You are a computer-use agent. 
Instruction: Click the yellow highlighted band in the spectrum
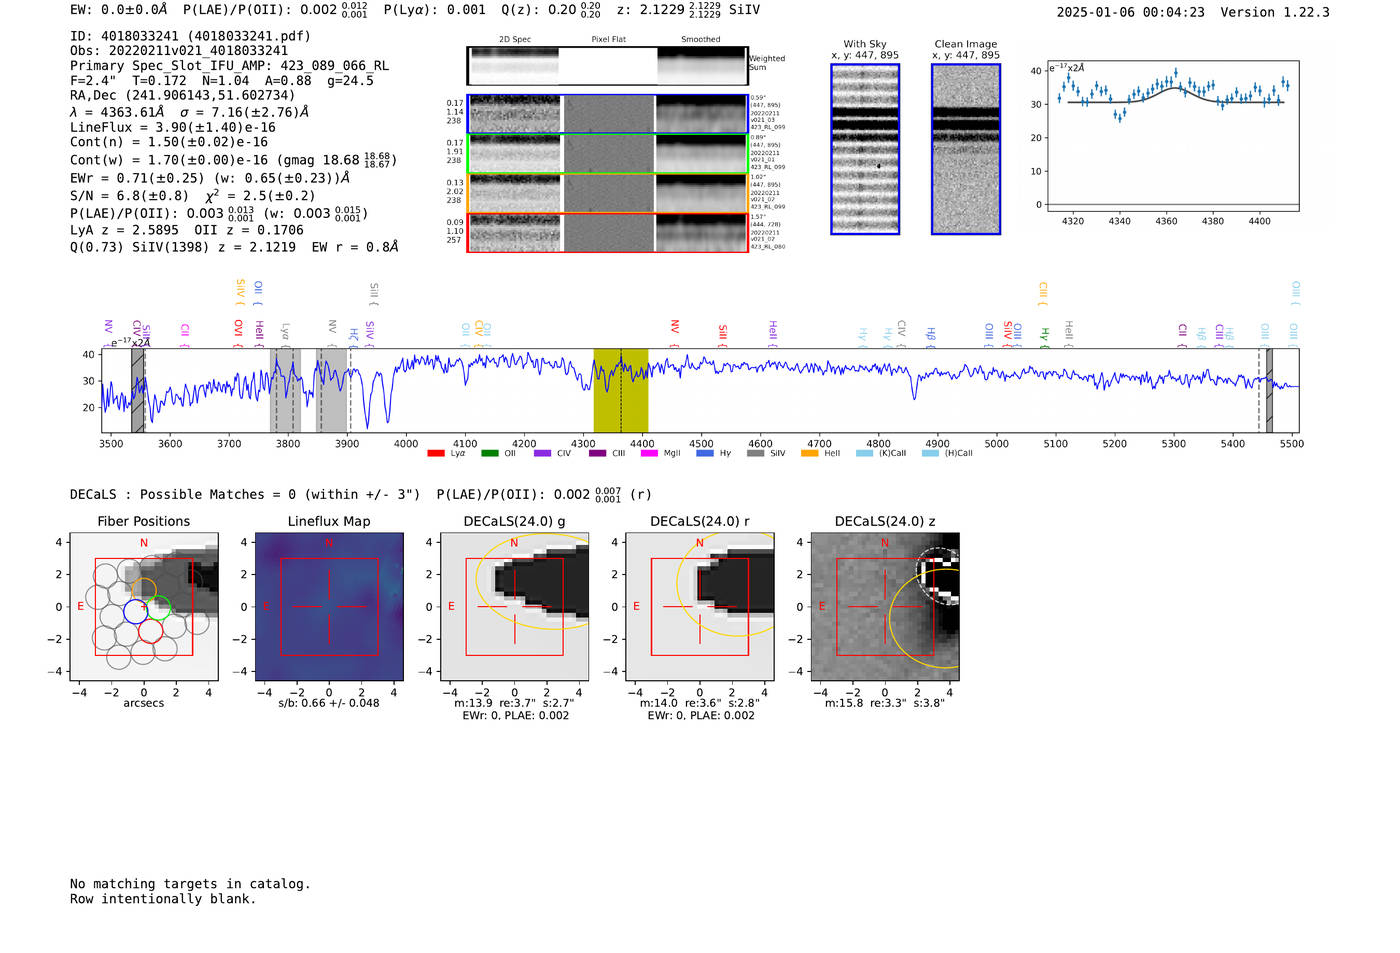(621, 391)
